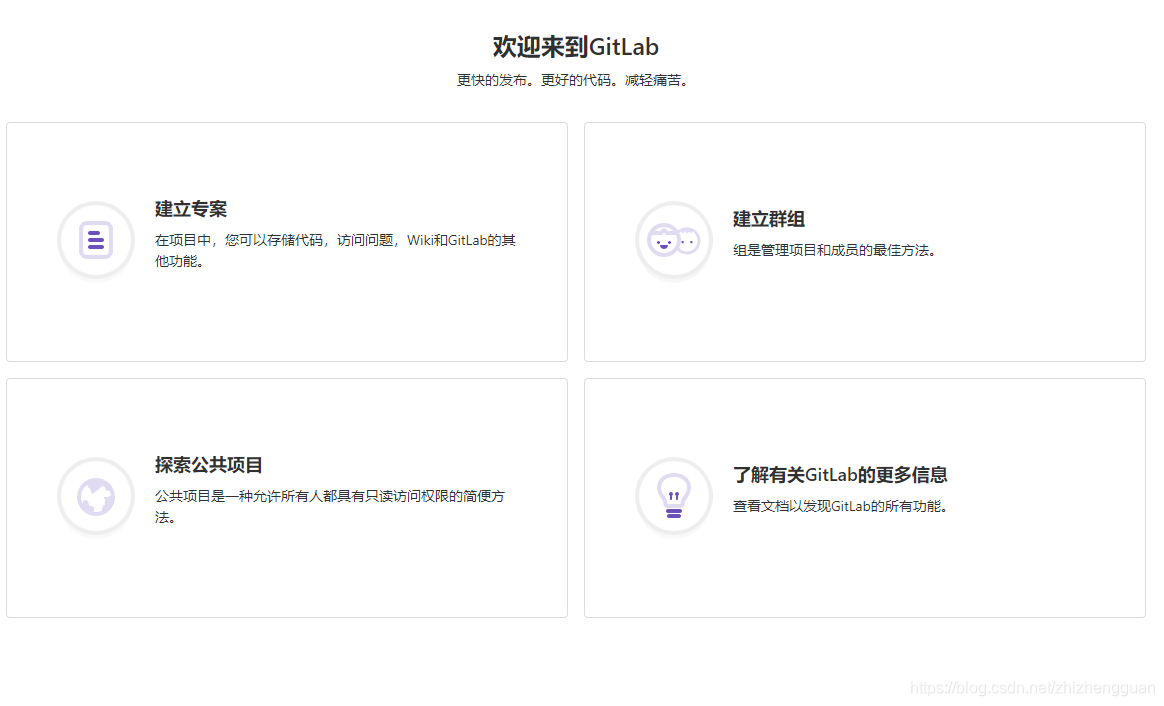Viewport: 1164px width, 706px height.
Task: Open 了解有关GitLab的更多信息 heading
Action: (840, 475)
